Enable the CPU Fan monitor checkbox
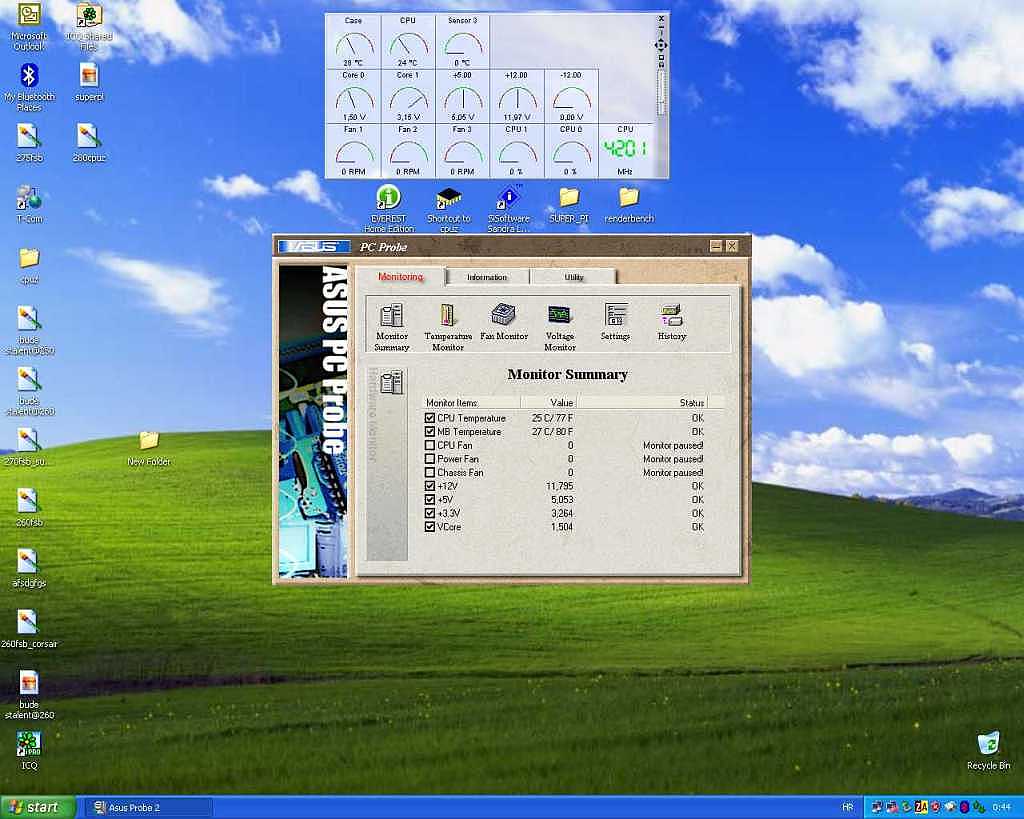The width and height of the screenshot is (1024, 819). (430, 445)
